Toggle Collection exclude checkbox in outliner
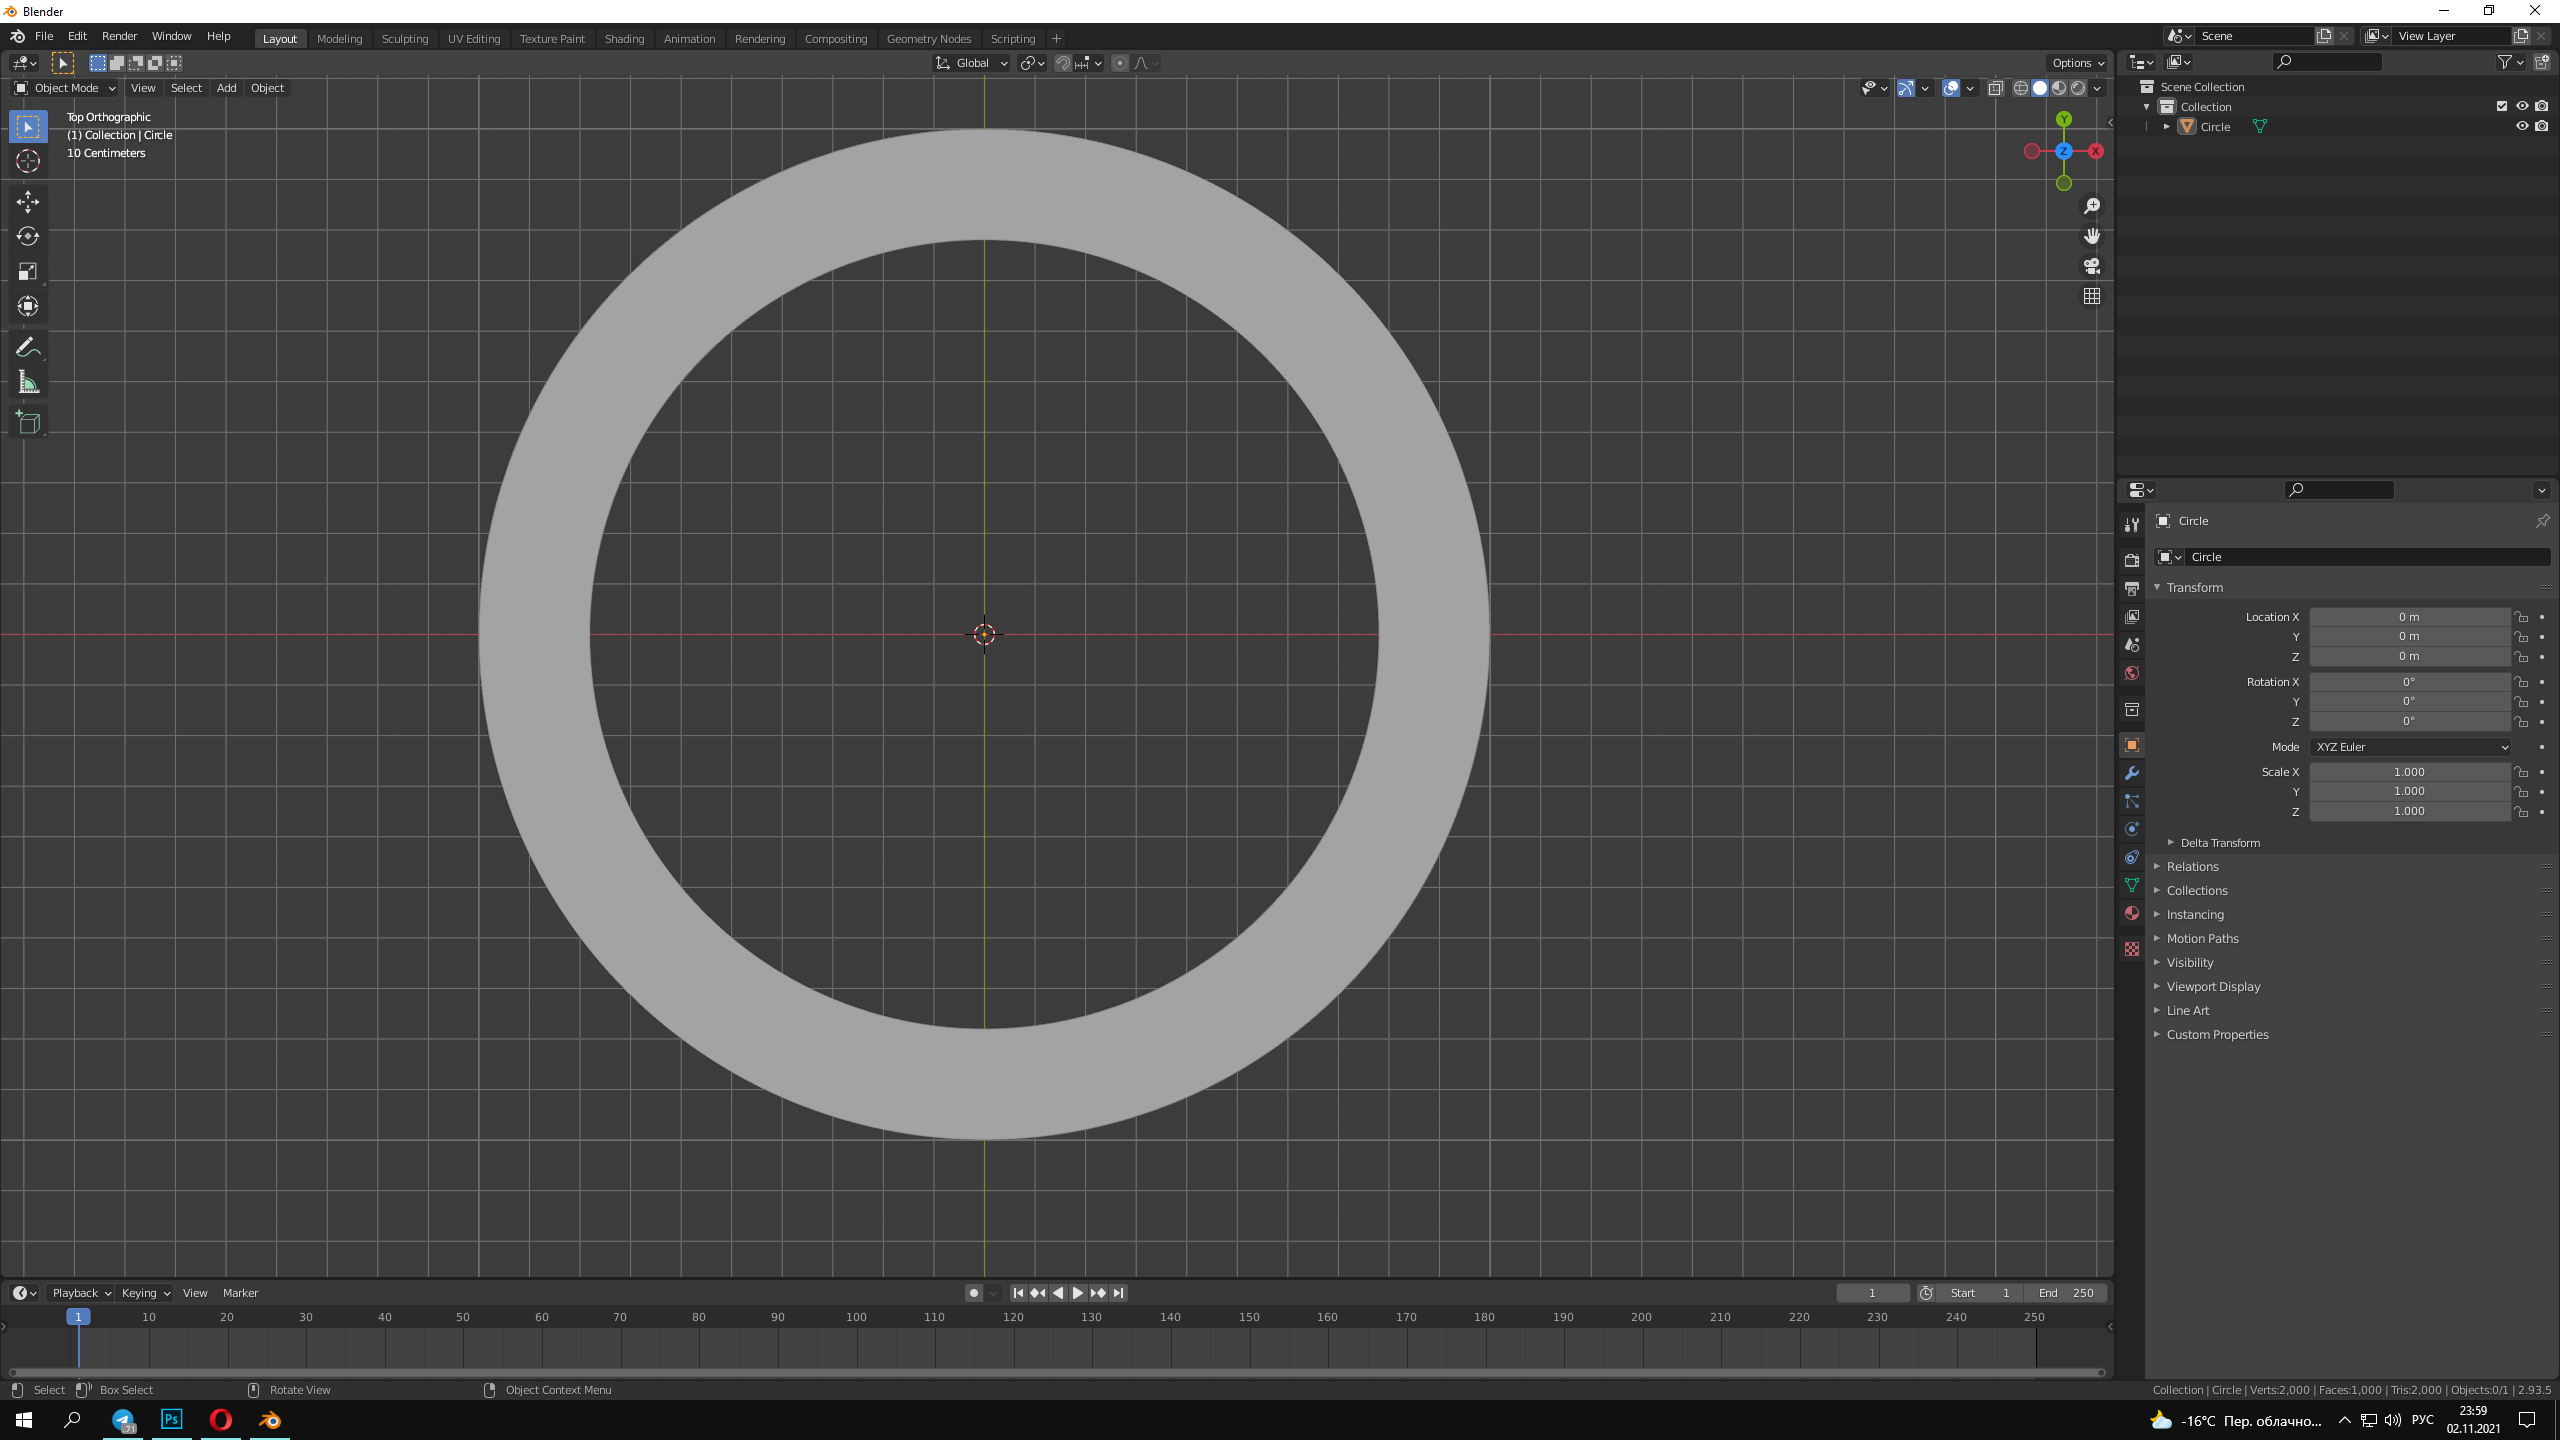 (x=2502, y=106)
